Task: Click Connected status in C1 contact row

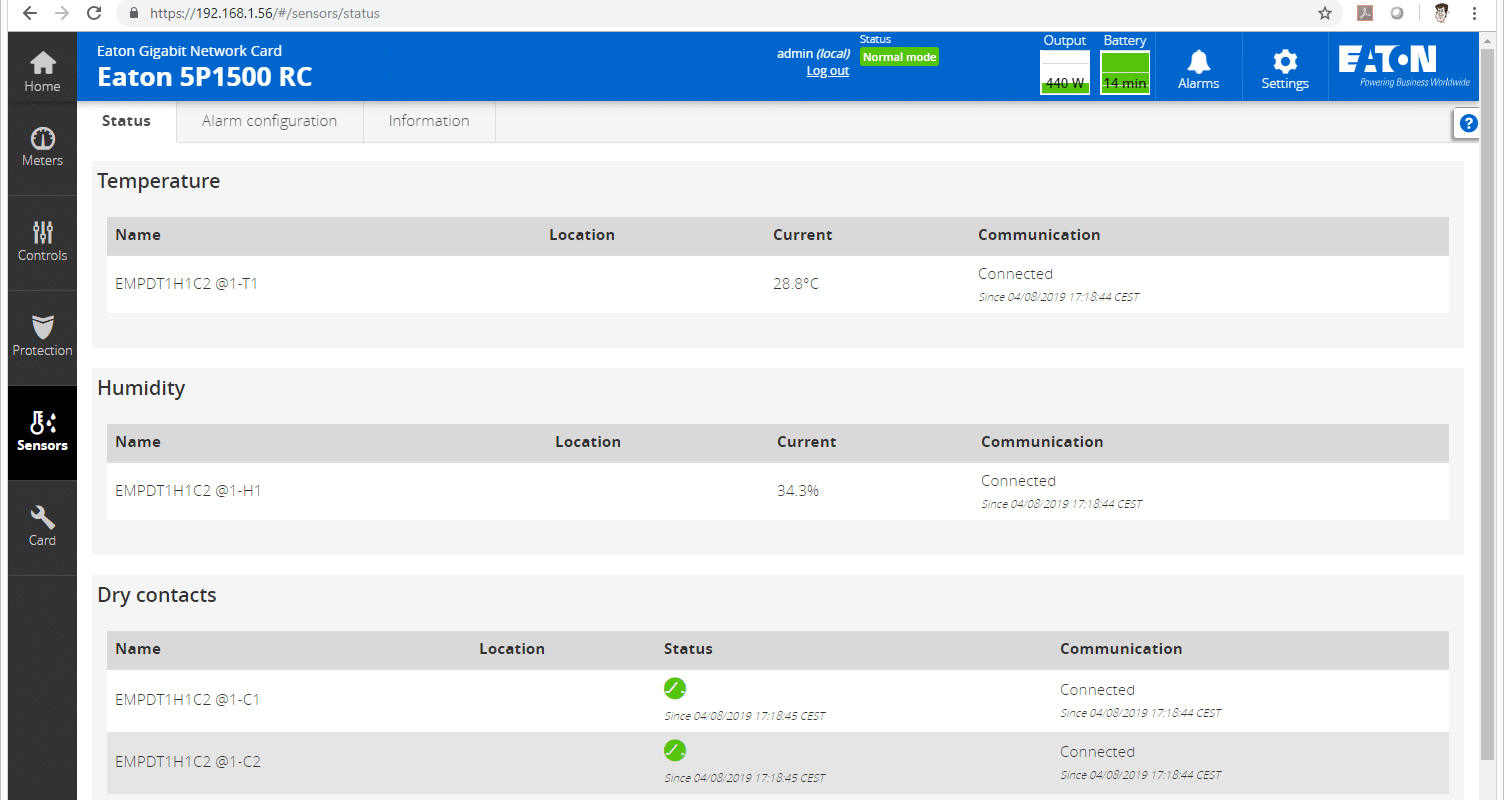Action: pos(1097,690)
